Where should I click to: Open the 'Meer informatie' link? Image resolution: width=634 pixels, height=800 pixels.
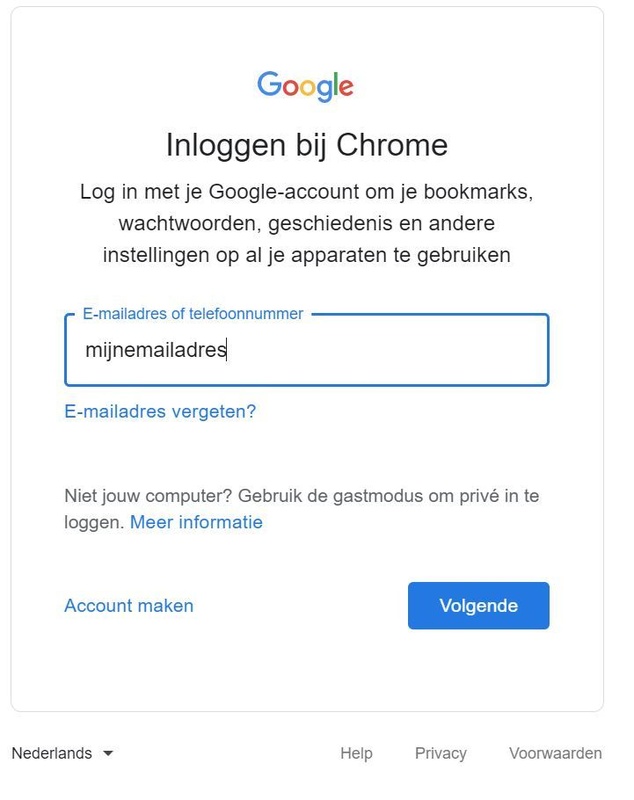click(196, 522)
